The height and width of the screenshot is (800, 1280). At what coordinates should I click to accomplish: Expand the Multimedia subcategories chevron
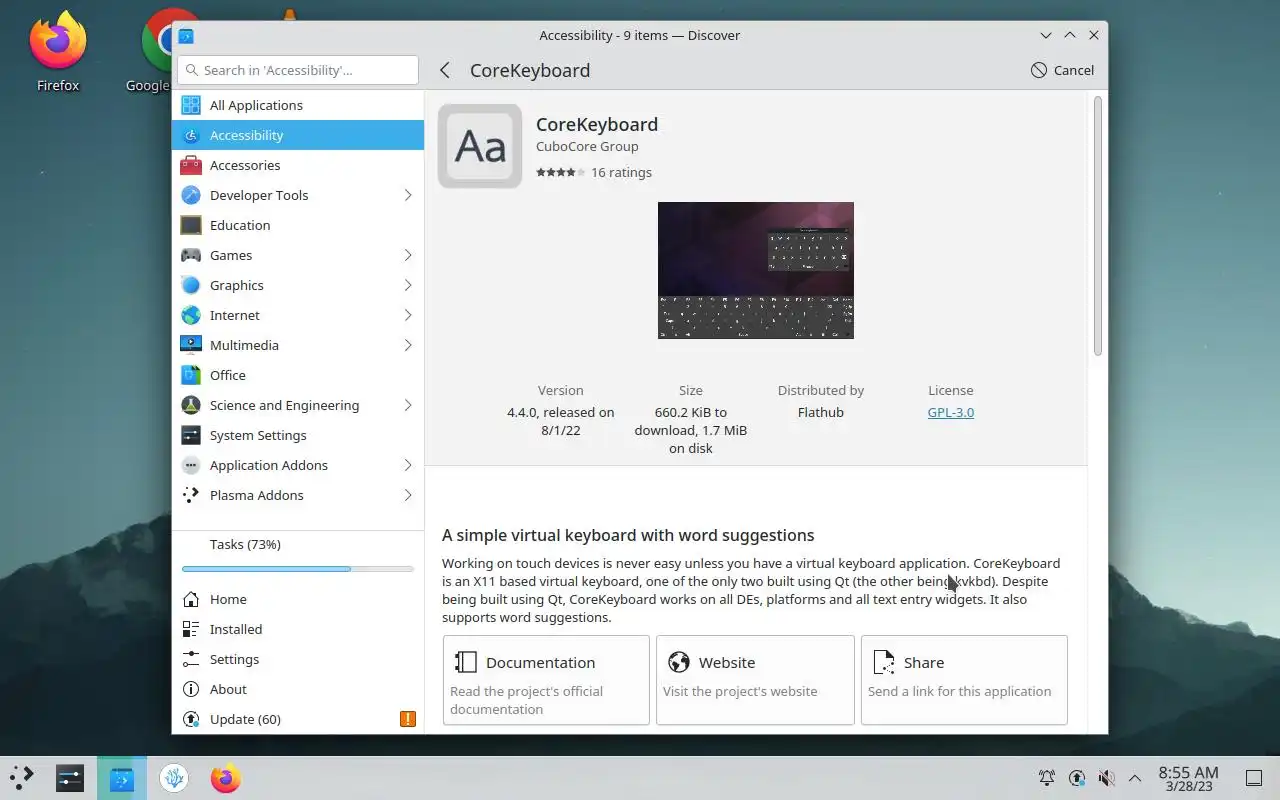(x=408, y=345)
